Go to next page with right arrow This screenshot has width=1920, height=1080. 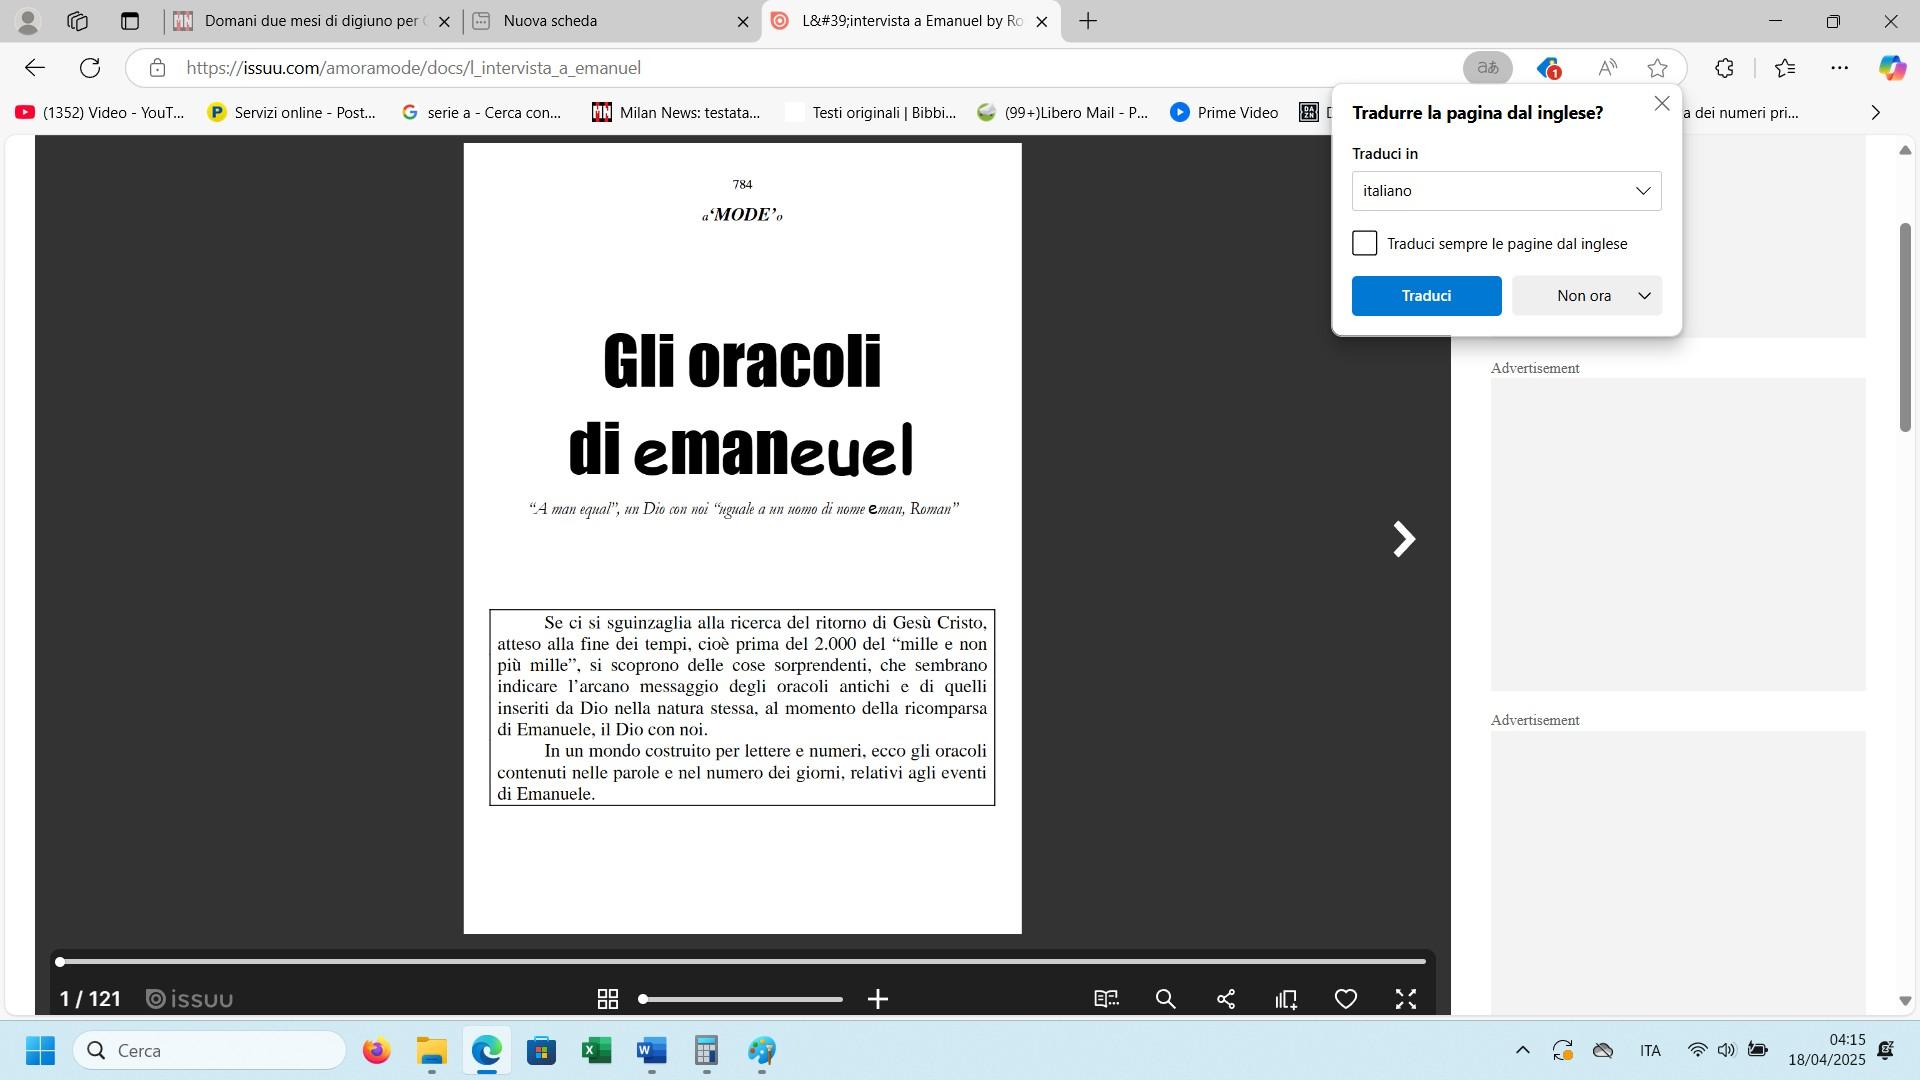[1404, 539]
